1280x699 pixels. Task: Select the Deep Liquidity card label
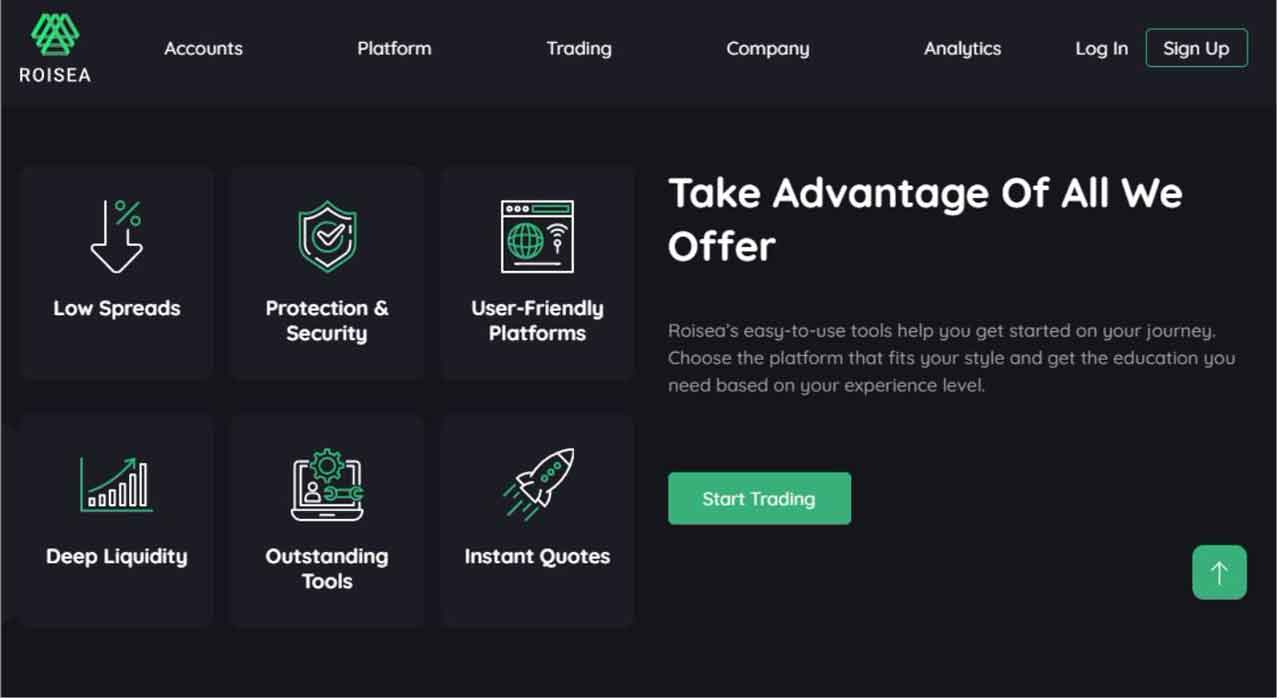(116, 556)
